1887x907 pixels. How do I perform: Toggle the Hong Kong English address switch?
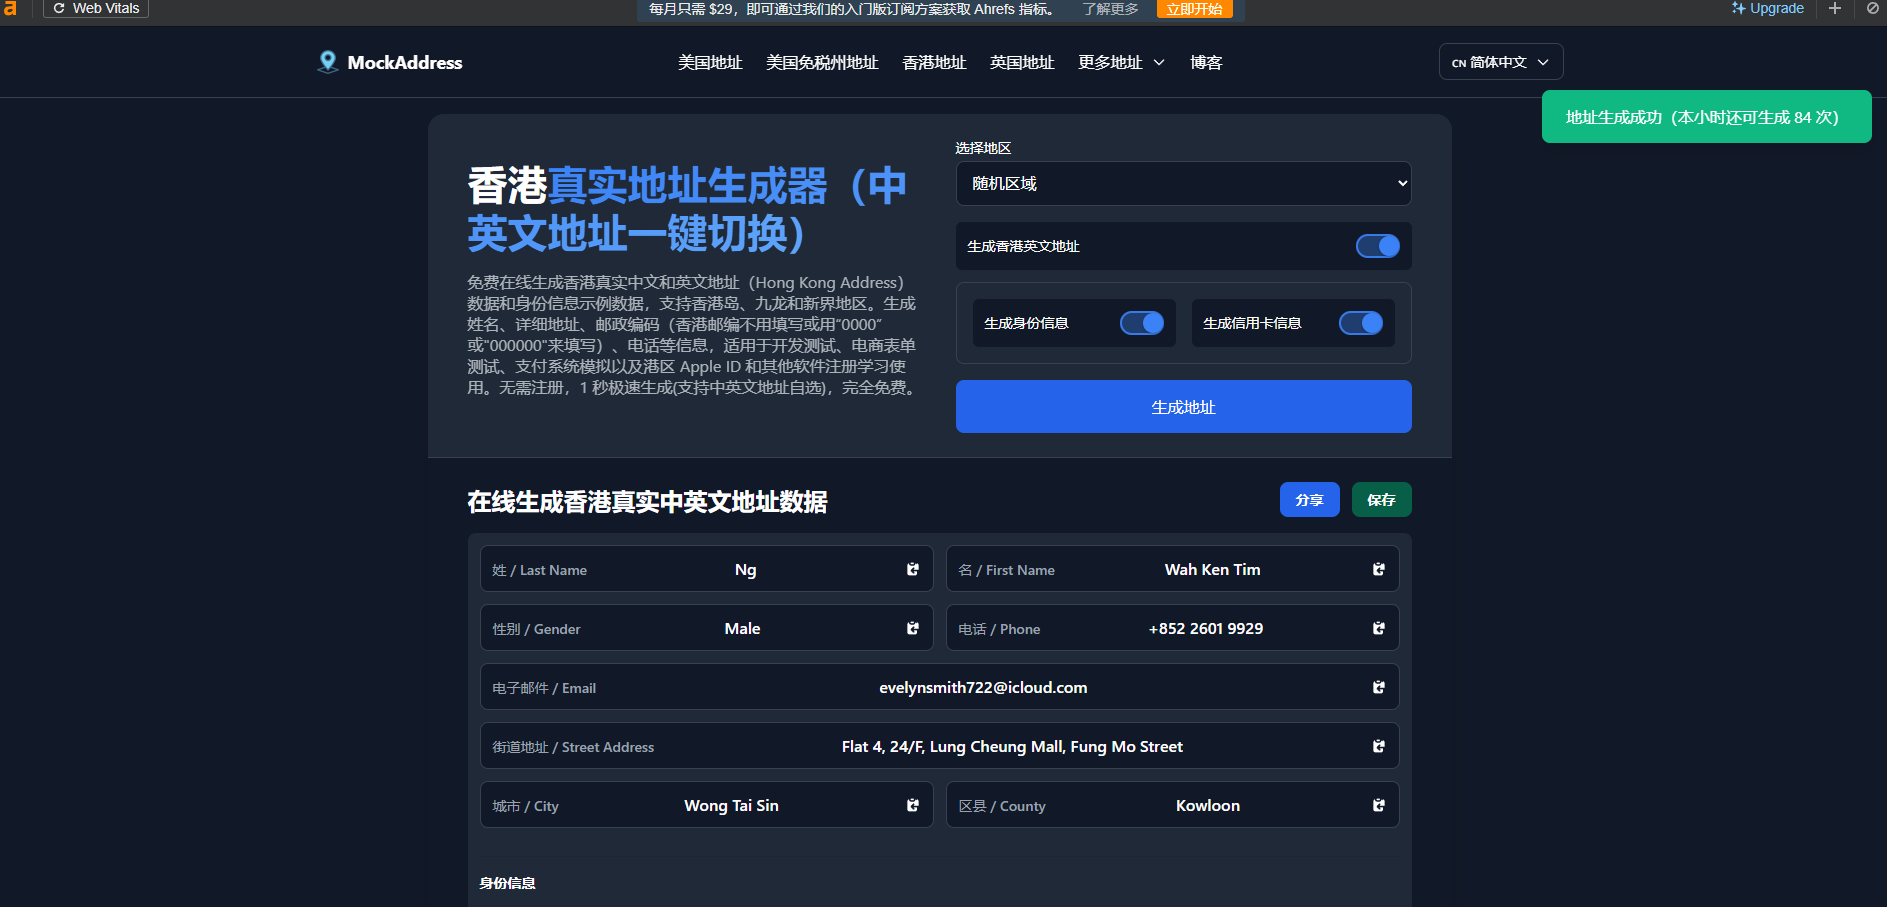(1377, 246)
